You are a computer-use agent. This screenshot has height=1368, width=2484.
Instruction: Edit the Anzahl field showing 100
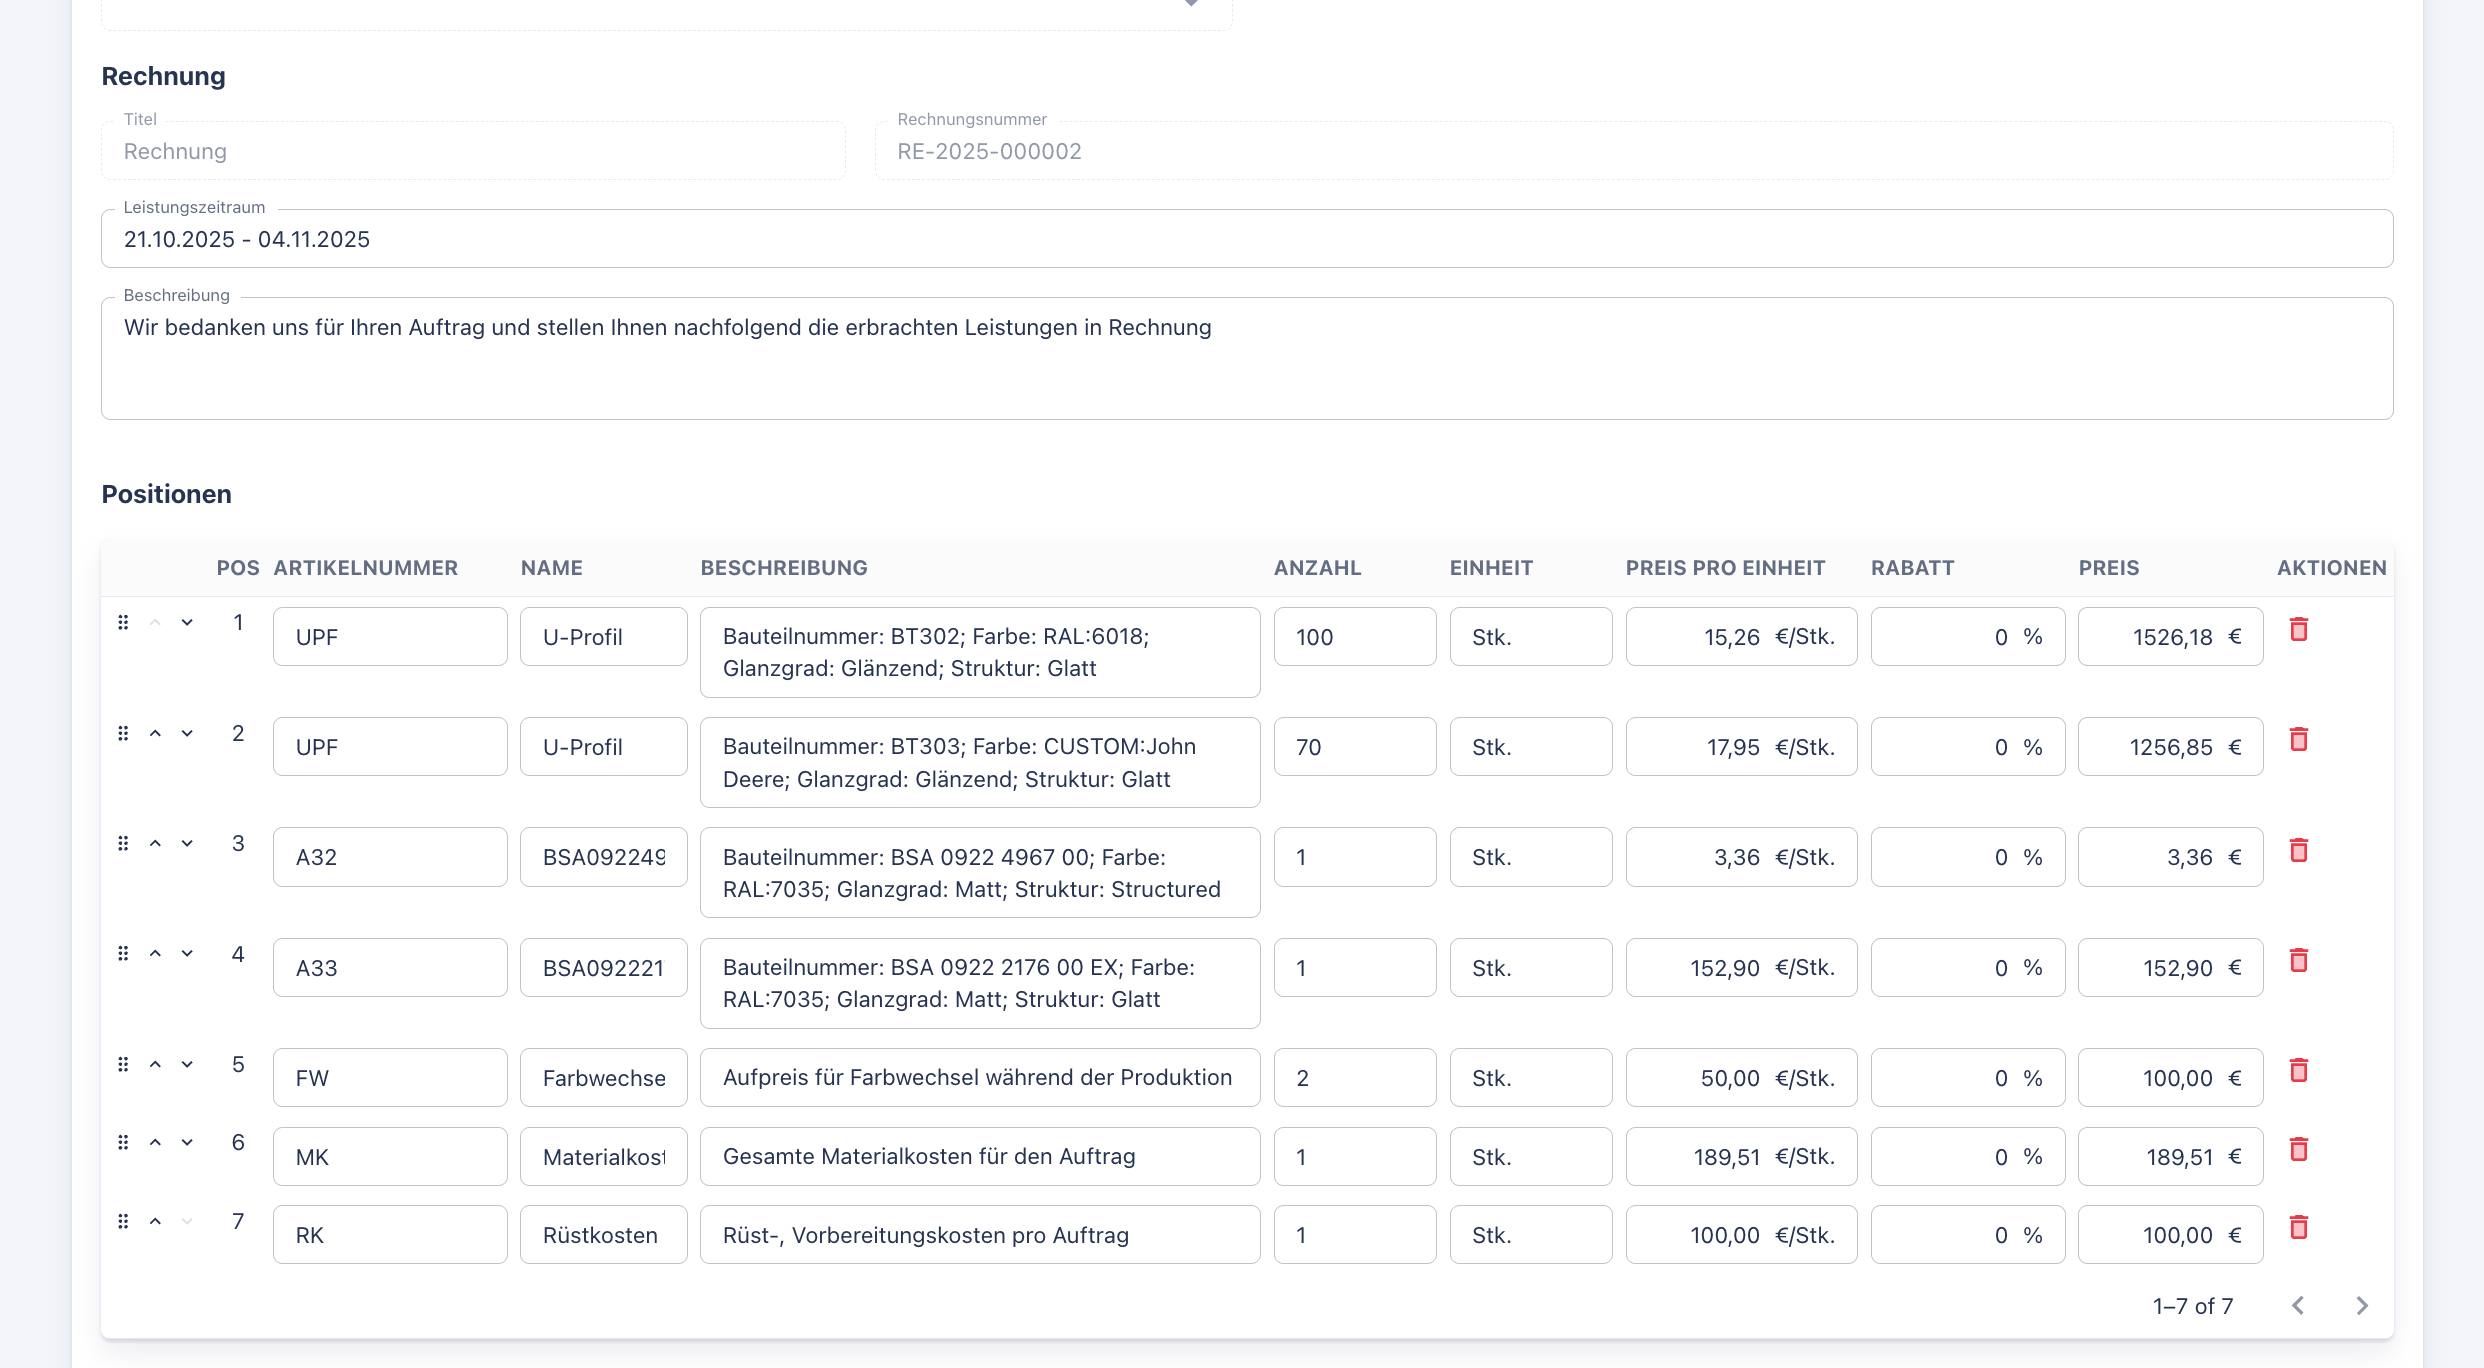[x=1354, y=637]
